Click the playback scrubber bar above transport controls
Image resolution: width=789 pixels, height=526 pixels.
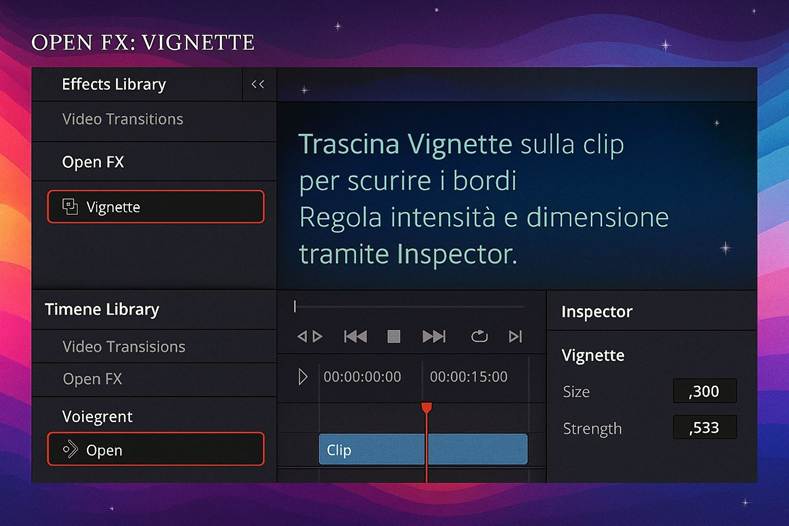click(x=410, y=306)
